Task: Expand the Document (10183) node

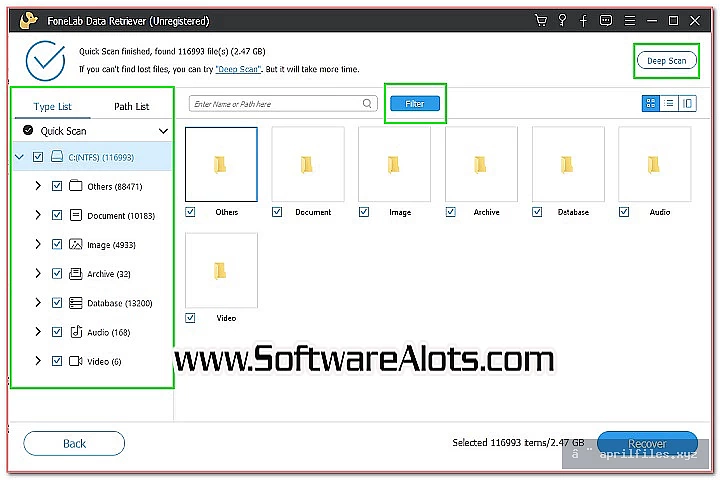Action: (x=38, y=215)
